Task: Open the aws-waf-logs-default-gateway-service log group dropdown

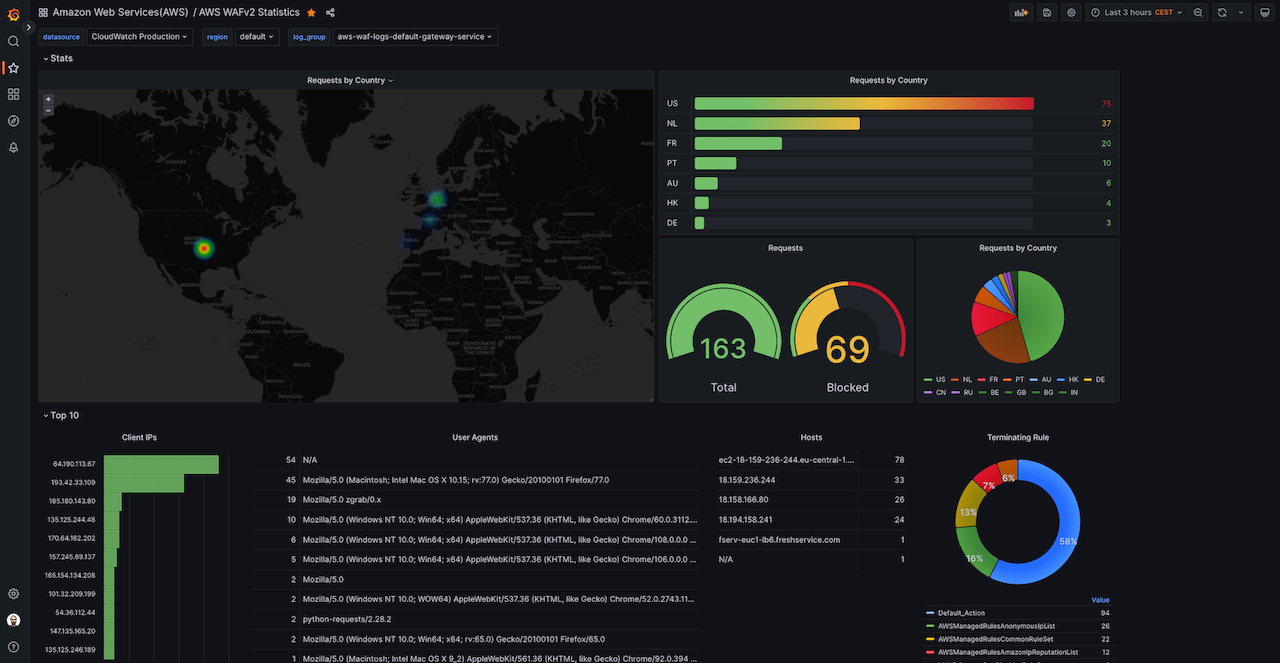Action: pos(415,37)
